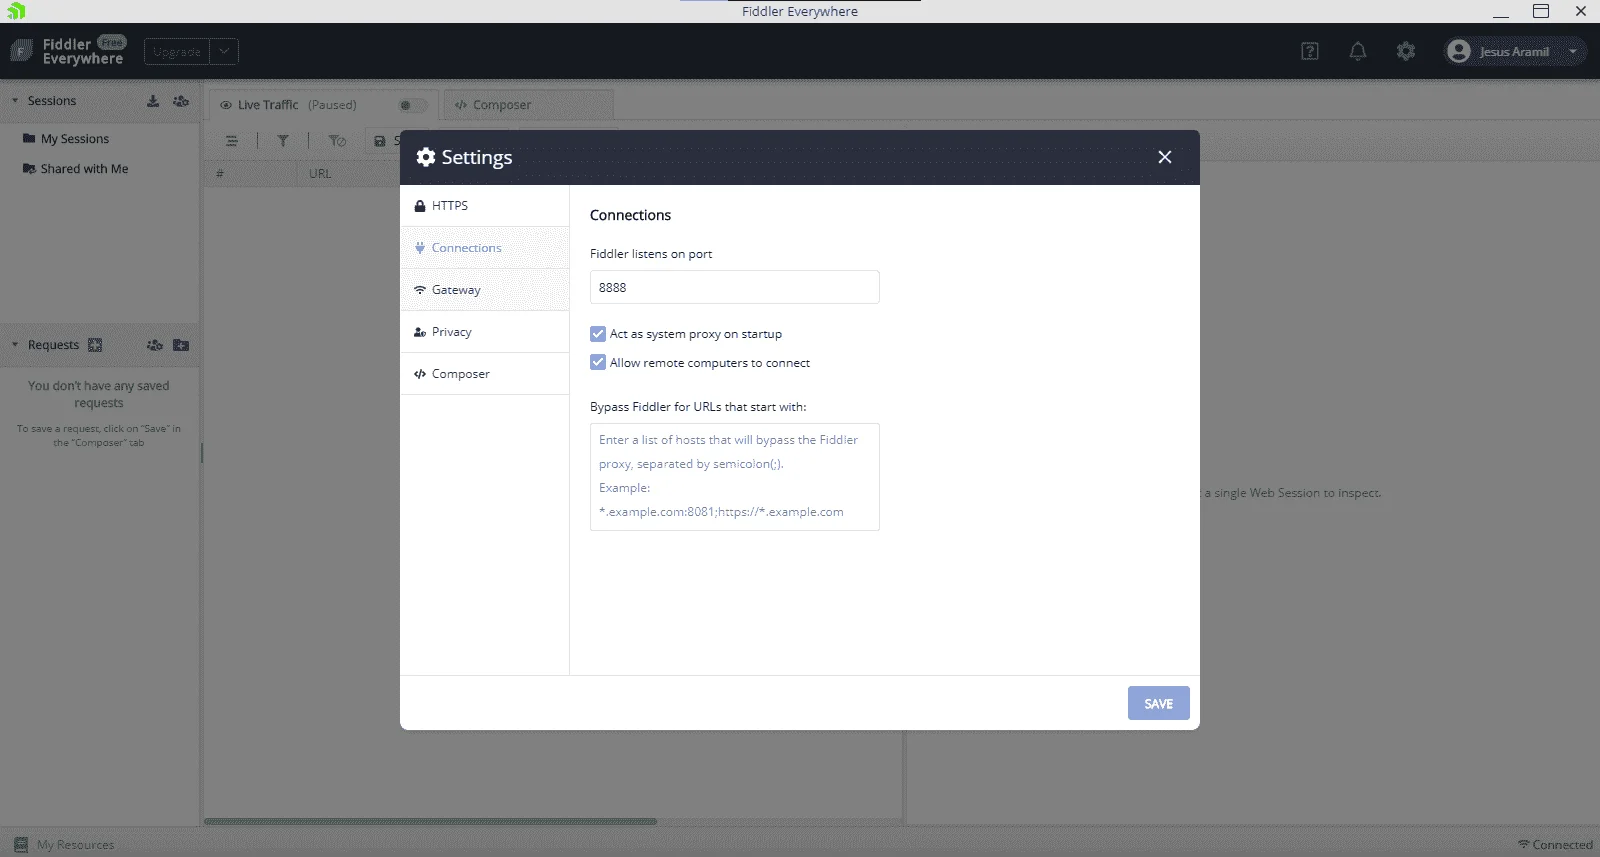Uncheck Allow remote computers to connect

[598, 363]
